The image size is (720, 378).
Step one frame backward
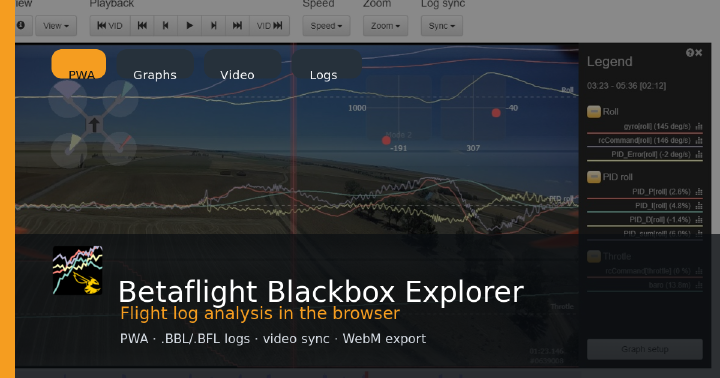pyautogui.click(x=166, y=26)
